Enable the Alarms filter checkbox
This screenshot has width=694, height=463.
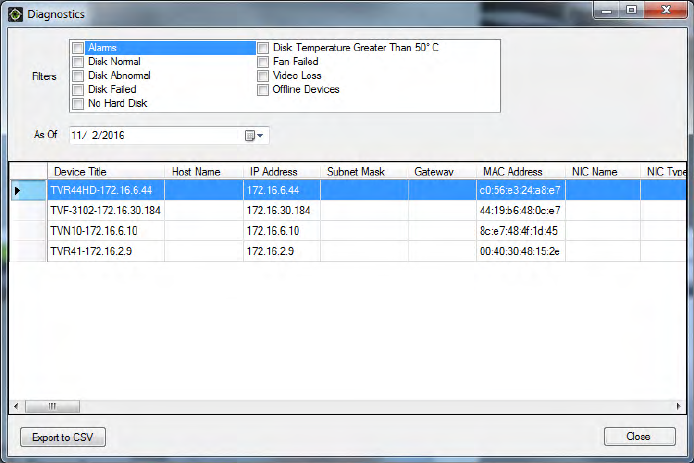(x=78, y=48)
